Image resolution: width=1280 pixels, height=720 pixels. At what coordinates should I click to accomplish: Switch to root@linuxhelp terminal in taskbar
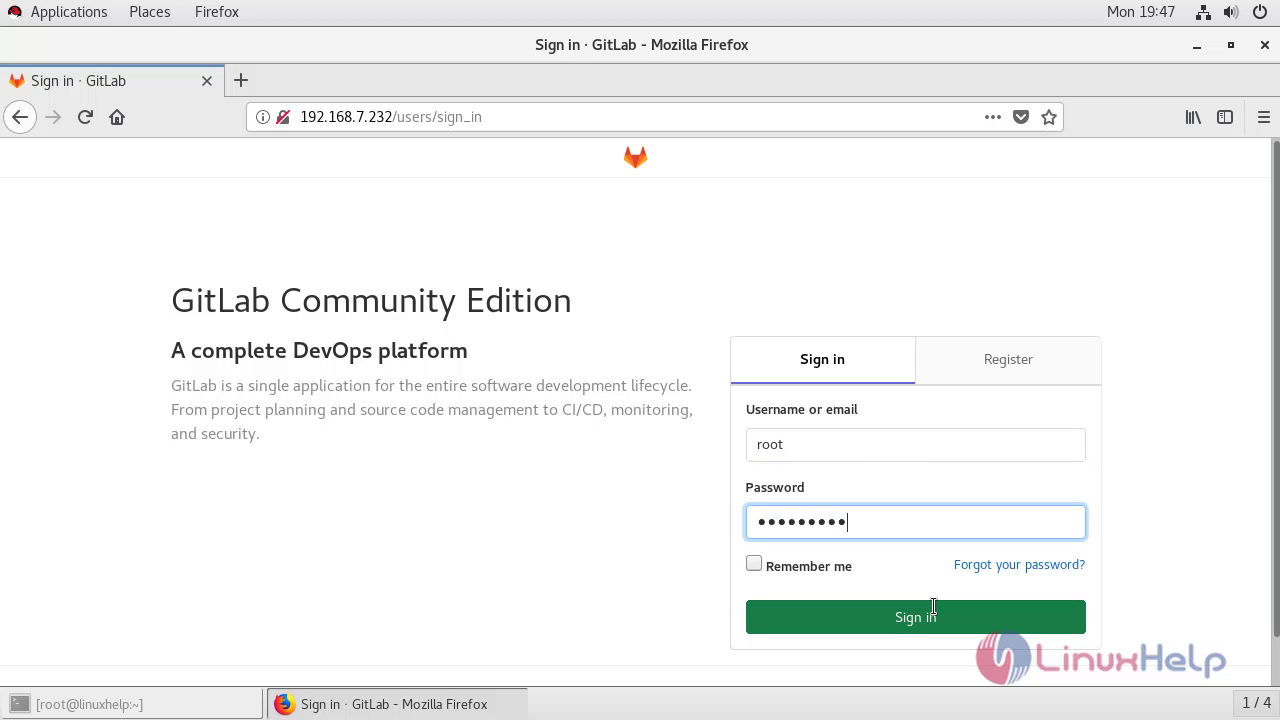pos(132,704)
